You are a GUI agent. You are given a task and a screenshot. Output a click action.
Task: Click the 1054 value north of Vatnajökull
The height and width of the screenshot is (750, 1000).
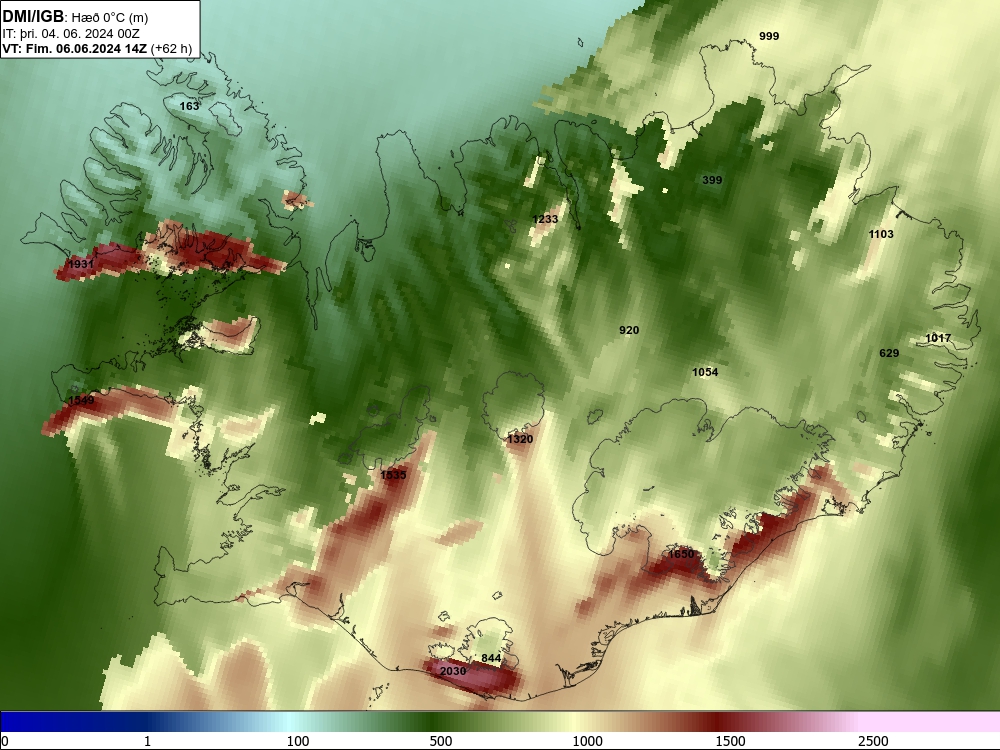point(705,372)
